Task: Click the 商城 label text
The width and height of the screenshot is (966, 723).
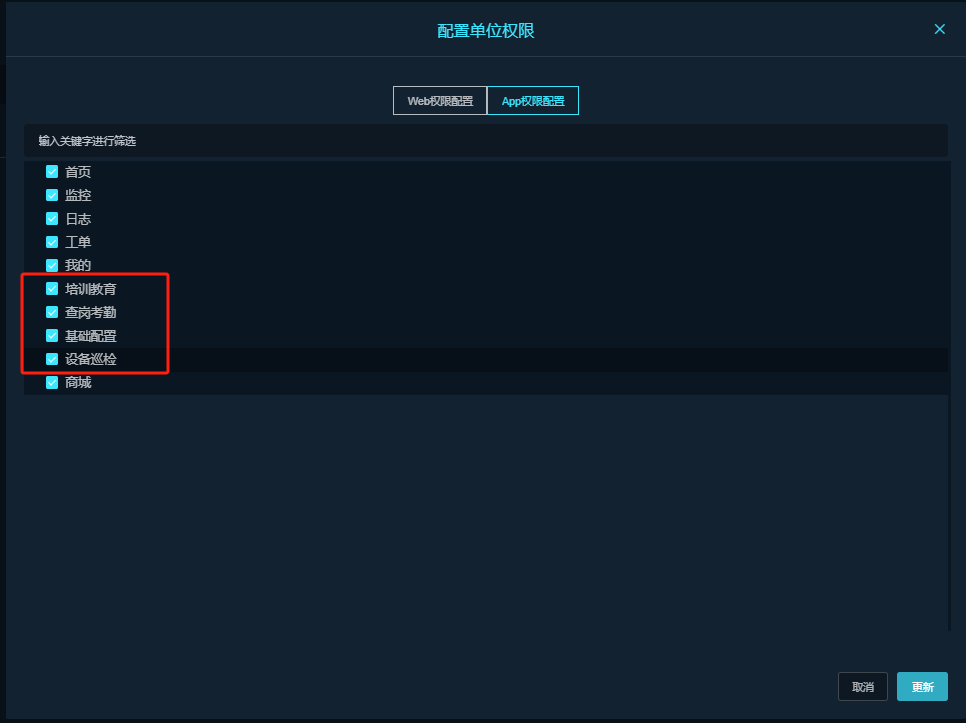Action: click(78, 382)
